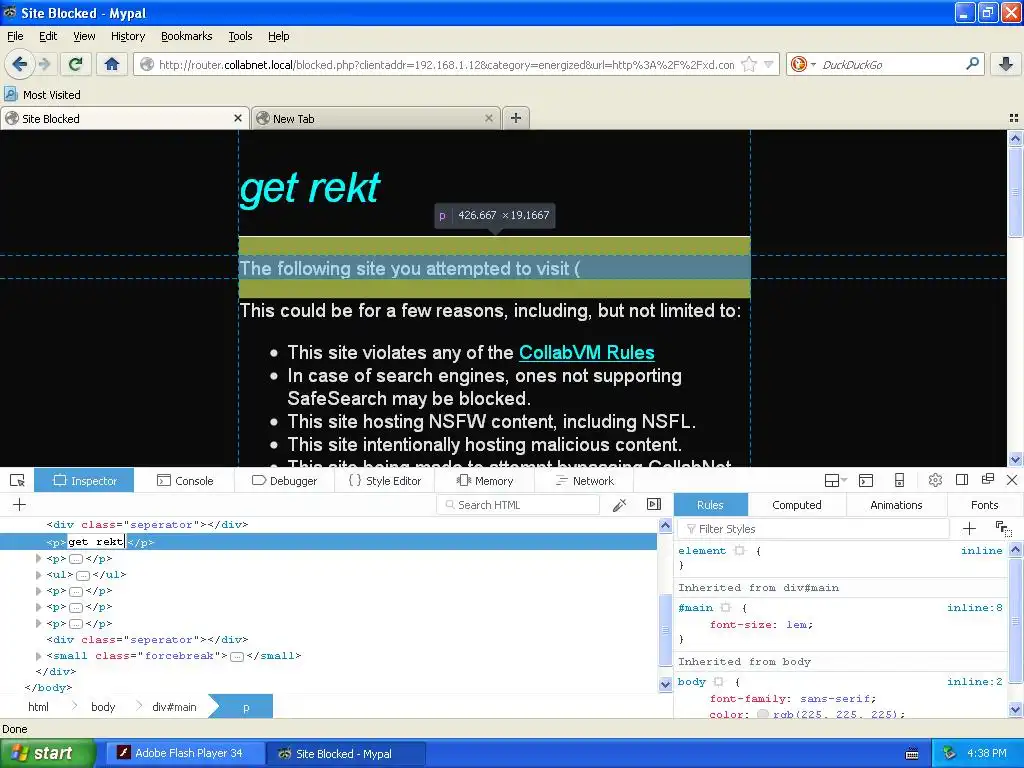Open the frame selector dropdown in devtools

point(835,481)
